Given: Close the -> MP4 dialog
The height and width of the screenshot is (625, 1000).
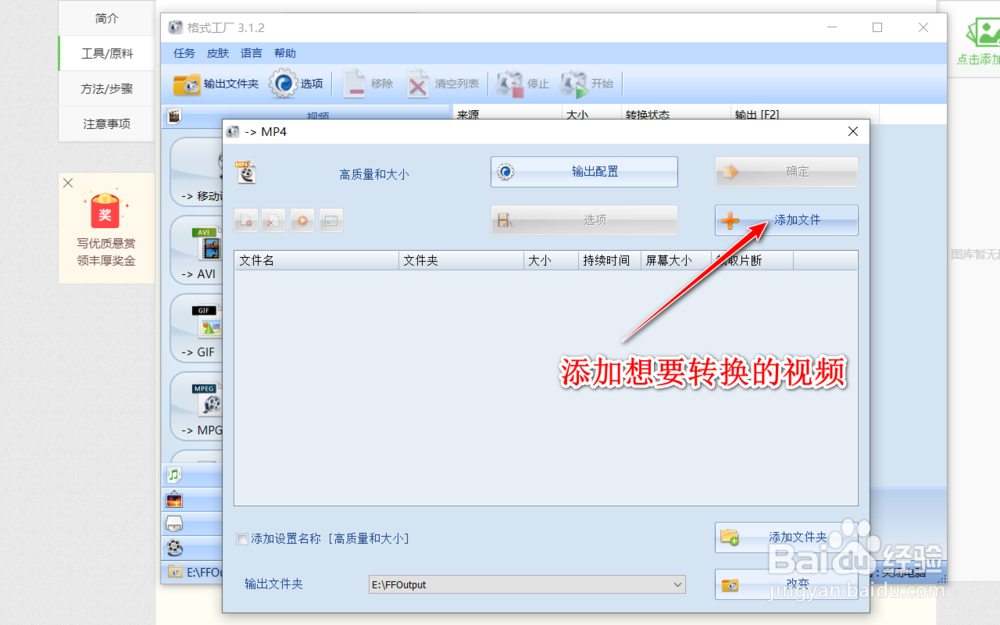Looking at the screenshot, I should coord(853,131).
